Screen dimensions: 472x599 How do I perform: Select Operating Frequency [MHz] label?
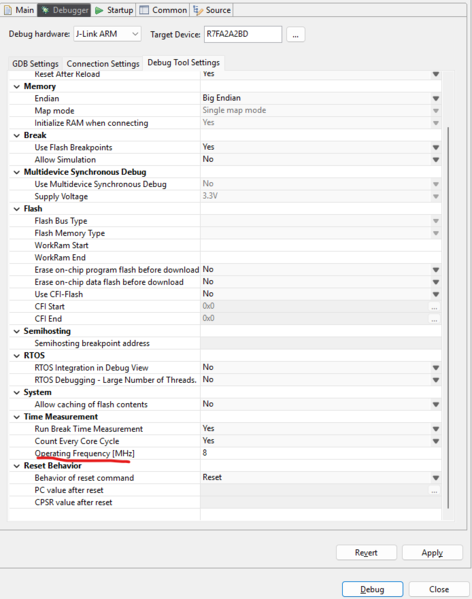(84, 453)
